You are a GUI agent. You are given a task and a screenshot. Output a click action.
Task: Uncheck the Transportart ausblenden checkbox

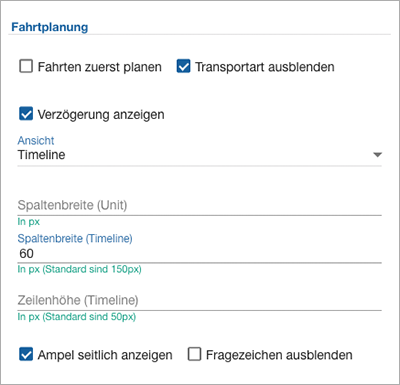(183, 66)
